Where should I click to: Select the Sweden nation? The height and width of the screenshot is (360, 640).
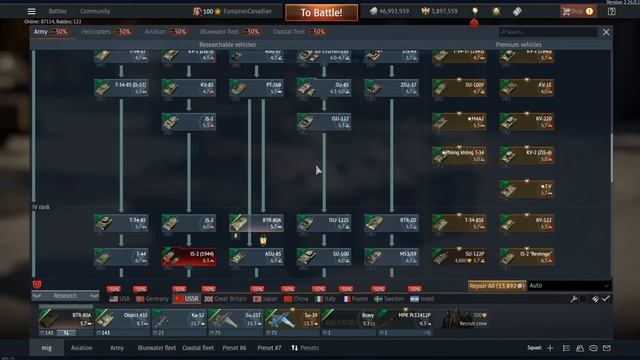tap(389, 299)
